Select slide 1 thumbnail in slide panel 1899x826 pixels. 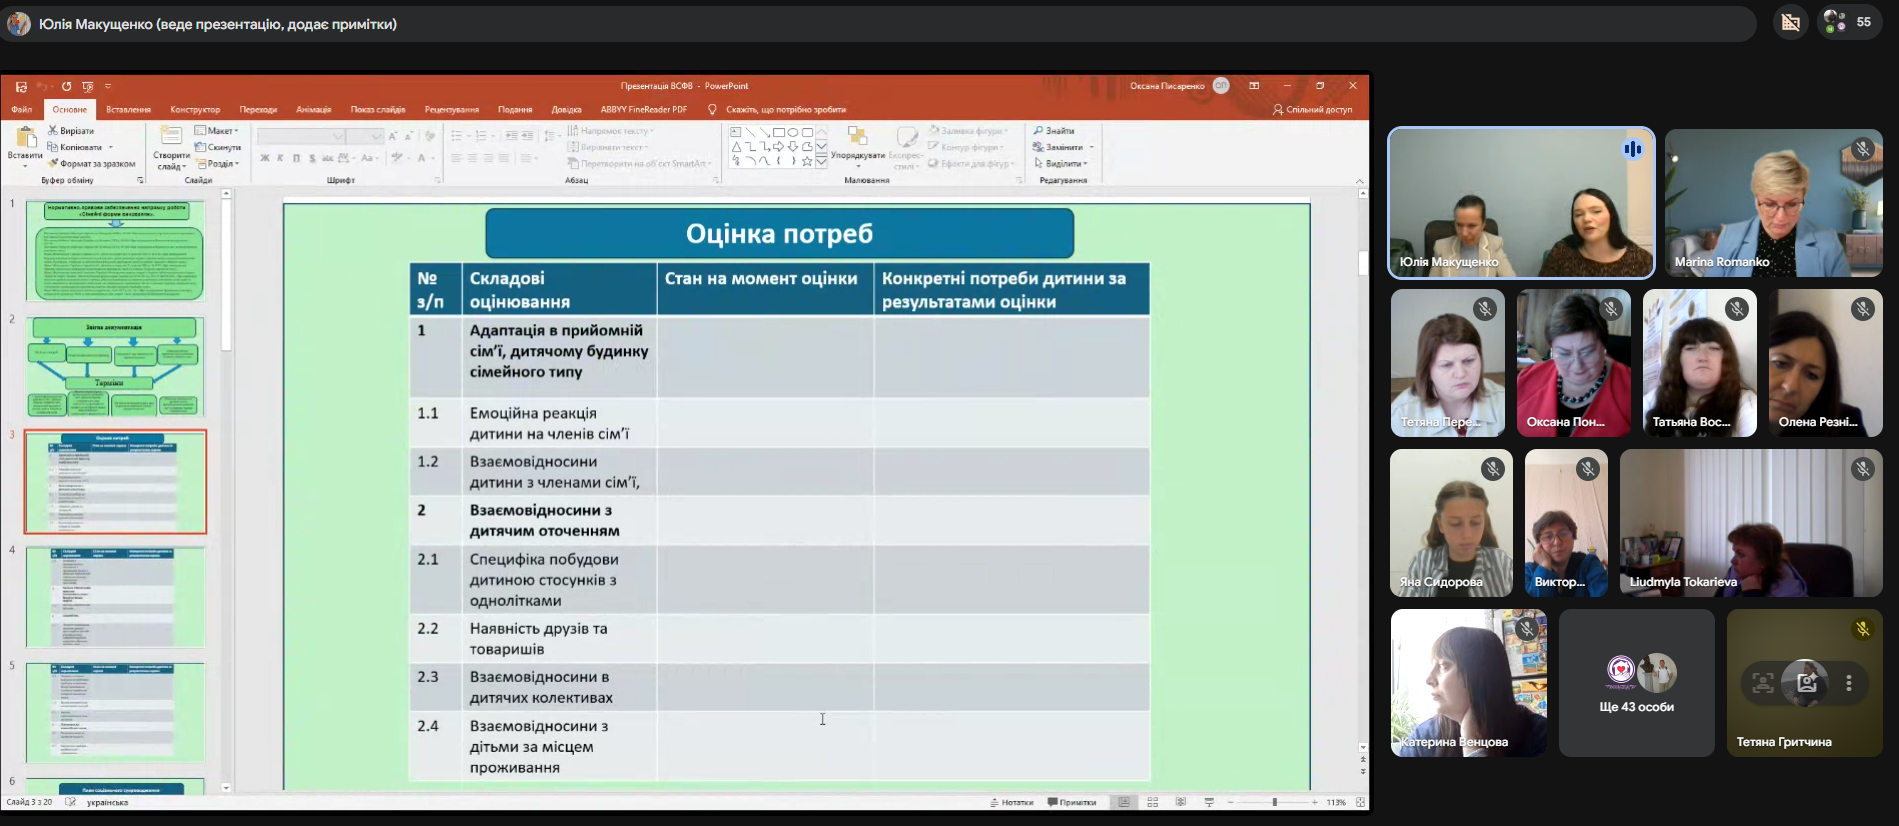pyautogui.click(x=116, y=251)
